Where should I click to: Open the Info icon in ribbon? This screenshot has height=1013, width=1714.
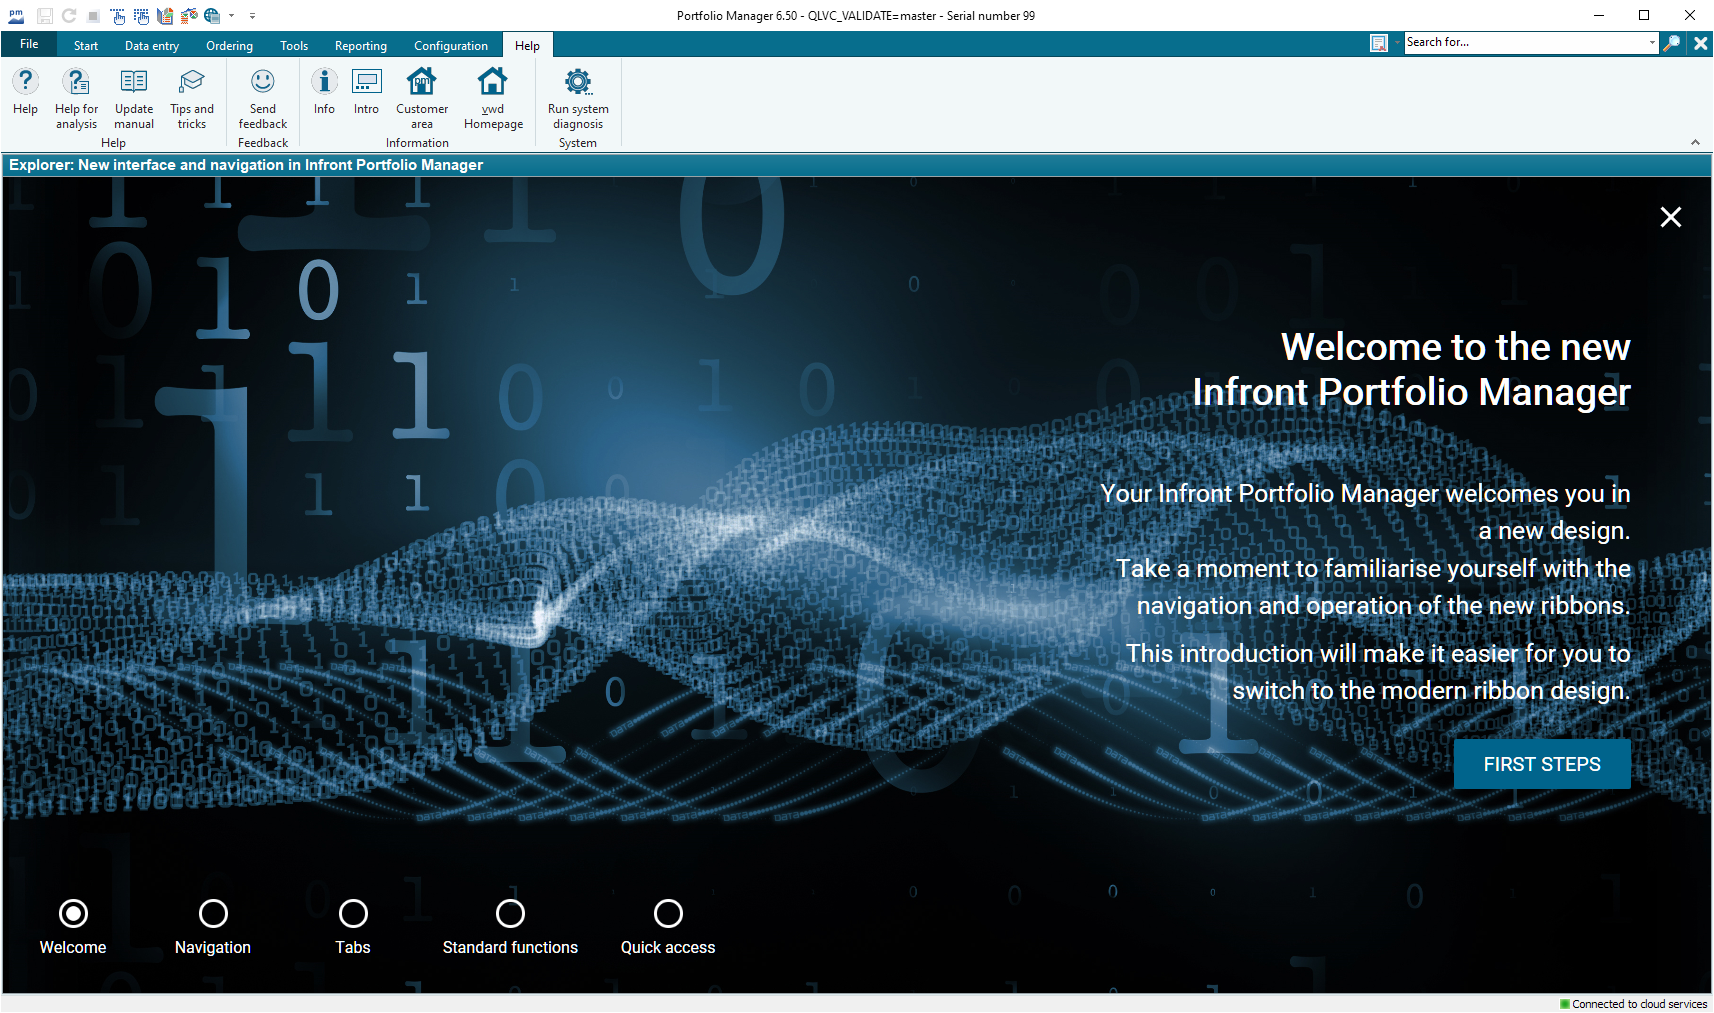click(x=324, y=83)
